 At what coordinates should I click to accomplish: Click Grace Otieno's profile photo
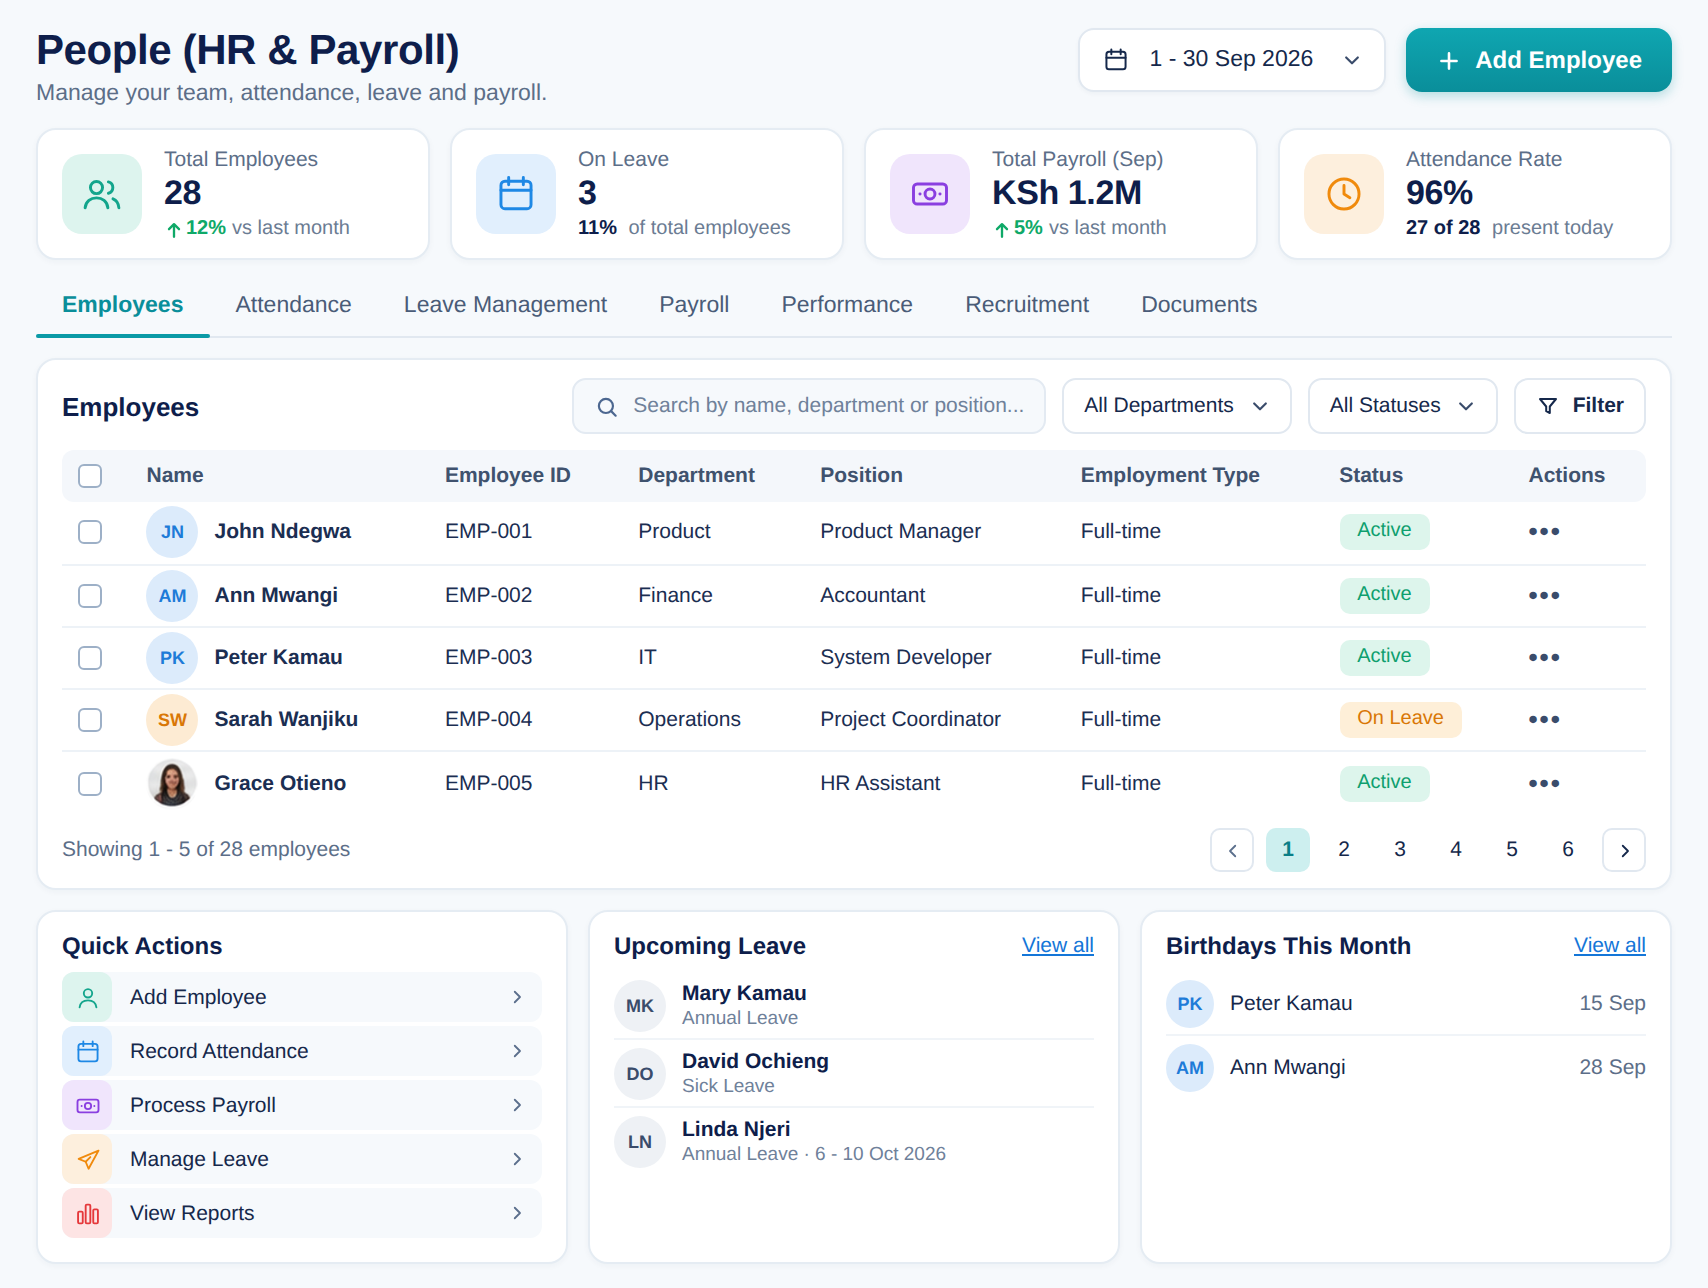(x=172, y=783)
